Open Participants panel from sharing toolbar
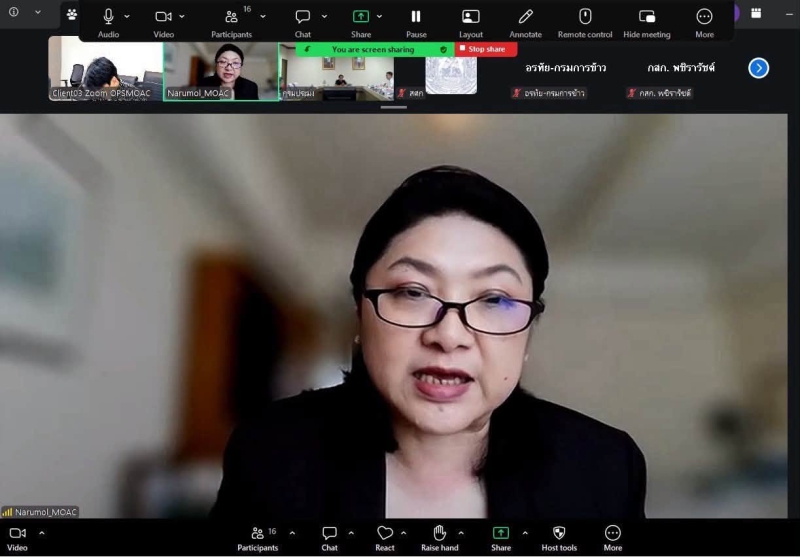 pos(232,17)
